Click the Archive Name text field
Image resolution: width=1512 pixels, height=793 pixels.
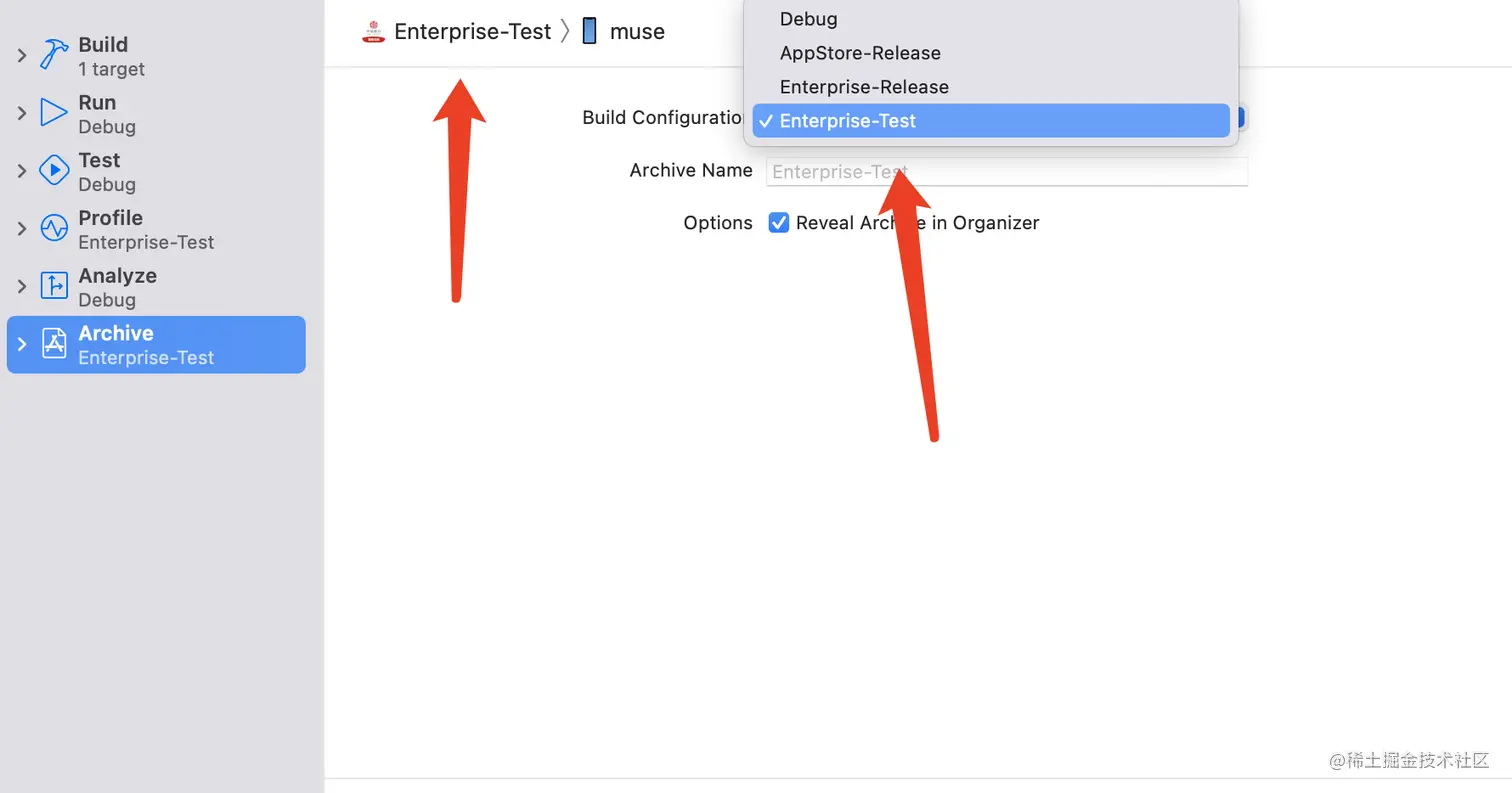[1007, 171]
